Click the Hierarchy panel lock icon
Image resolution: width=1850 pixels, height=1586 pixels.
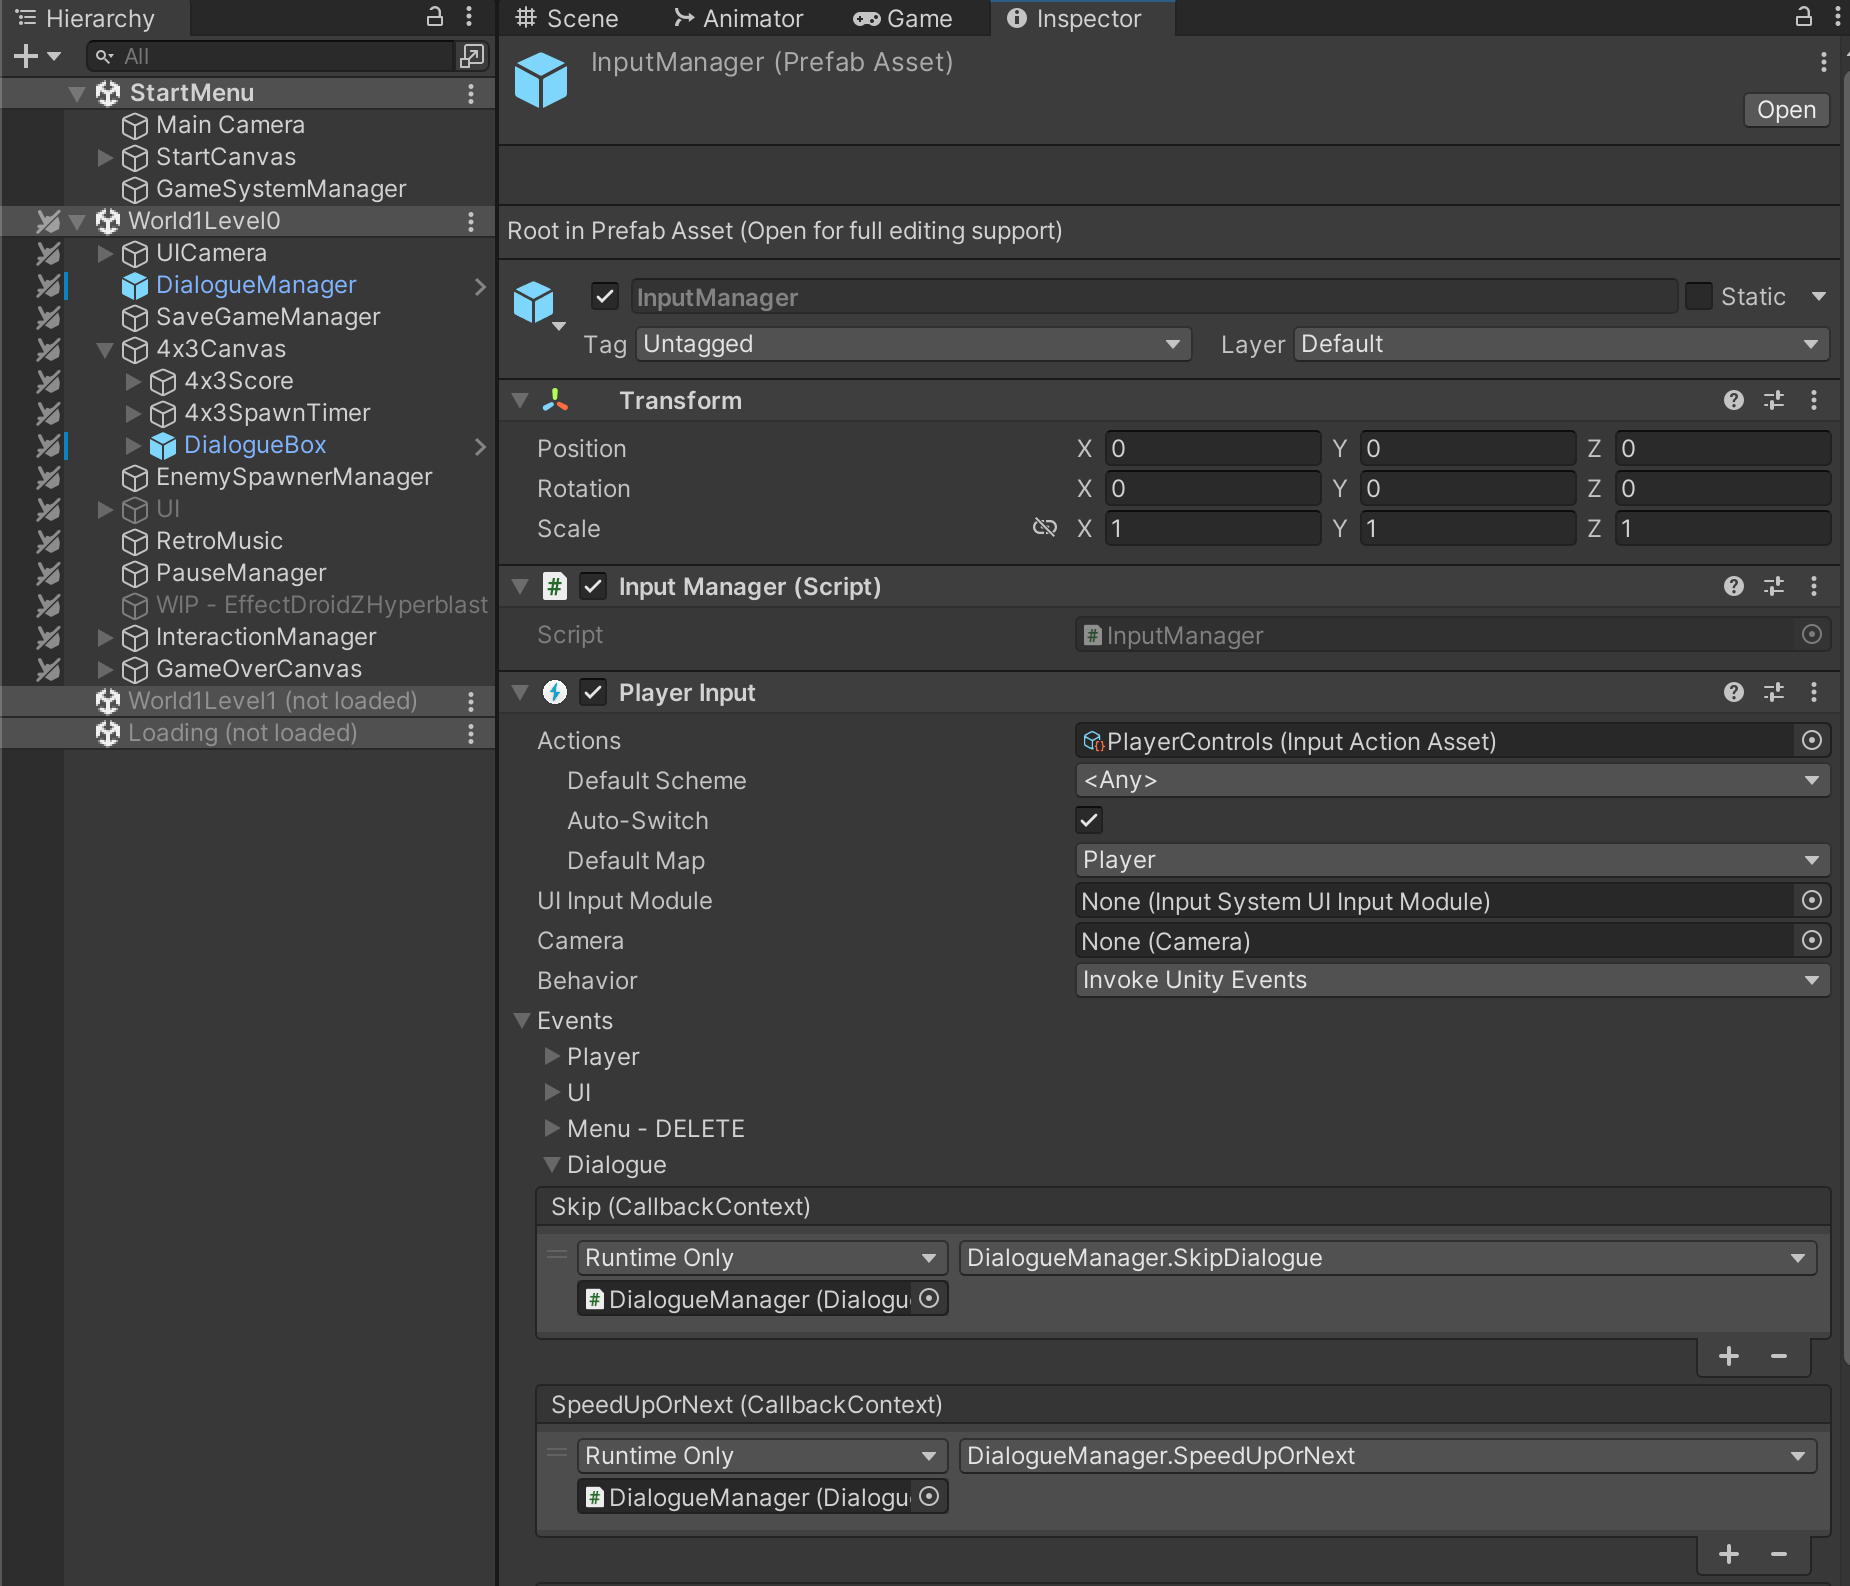(x=435, y=17)
